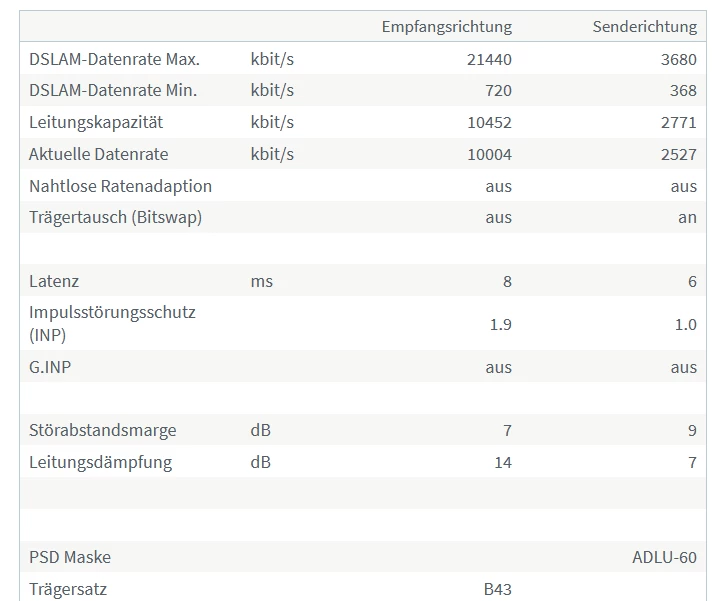Click the Impulsstörungsschutz (INP) label
This screenshot has height=601, width=726.
(112, 323)
